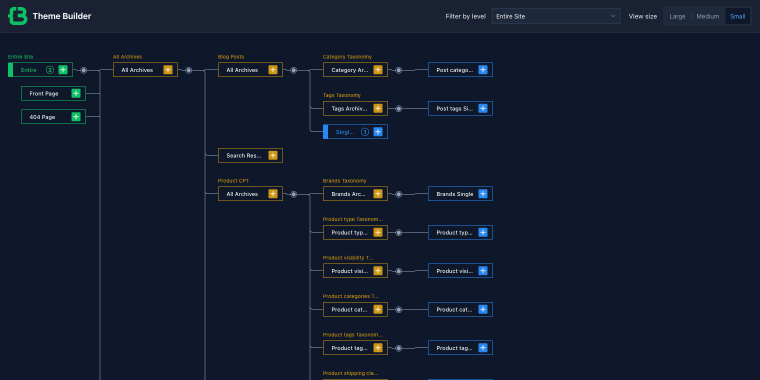Collapse connector after Brands Arc... node
Viewport: 760px width, 380px height.
coord(398,194)
